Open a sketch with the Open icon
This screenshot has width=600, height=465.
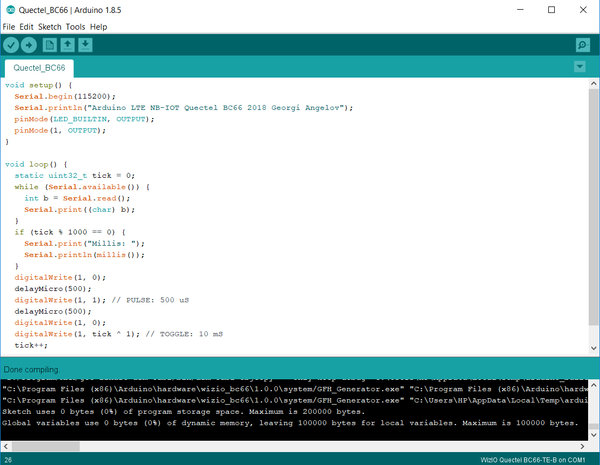(68, 45)
